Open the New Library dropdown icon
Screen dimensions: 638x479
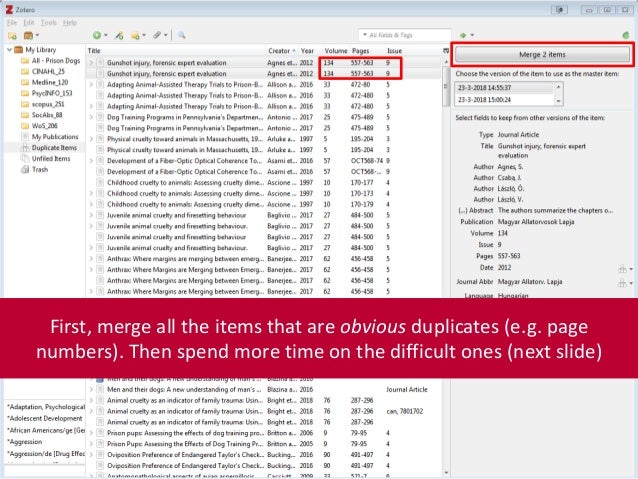click(31, 36)
